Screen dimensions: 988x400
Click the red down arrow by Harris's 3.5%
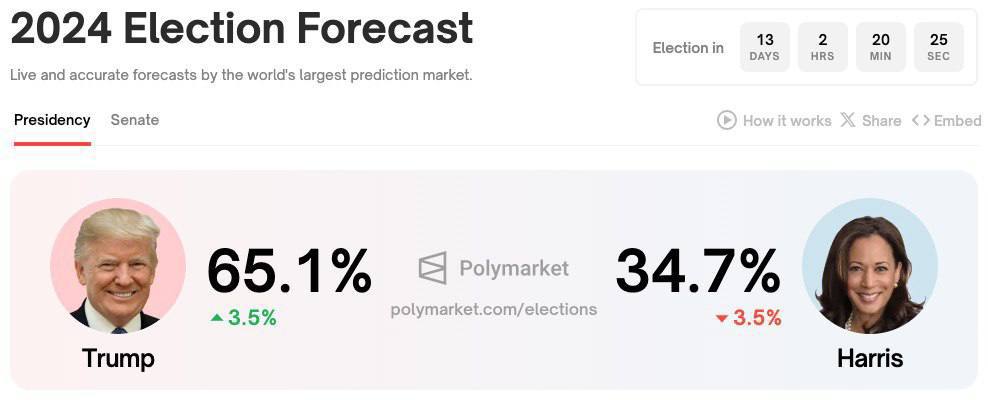(721, 319)
